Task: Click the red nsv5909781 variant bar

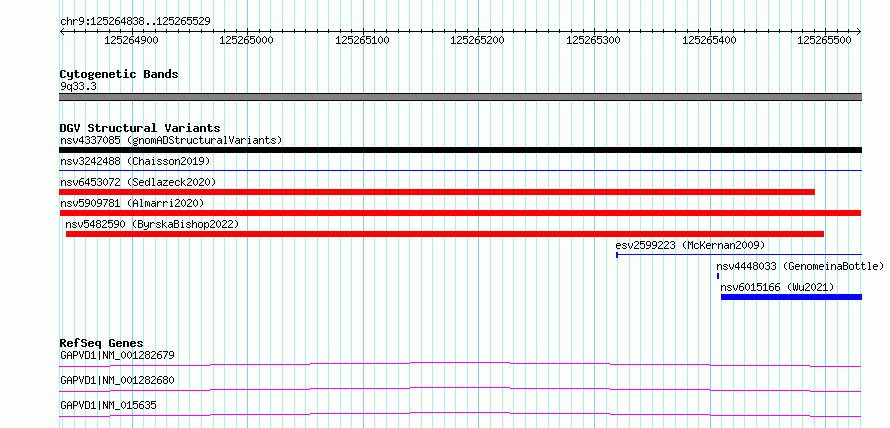Action: 460,213
